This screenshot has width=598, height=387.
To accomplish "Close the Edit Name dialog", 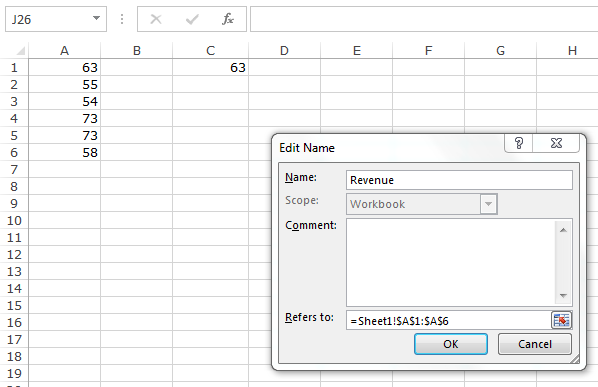I will (556, 143).
